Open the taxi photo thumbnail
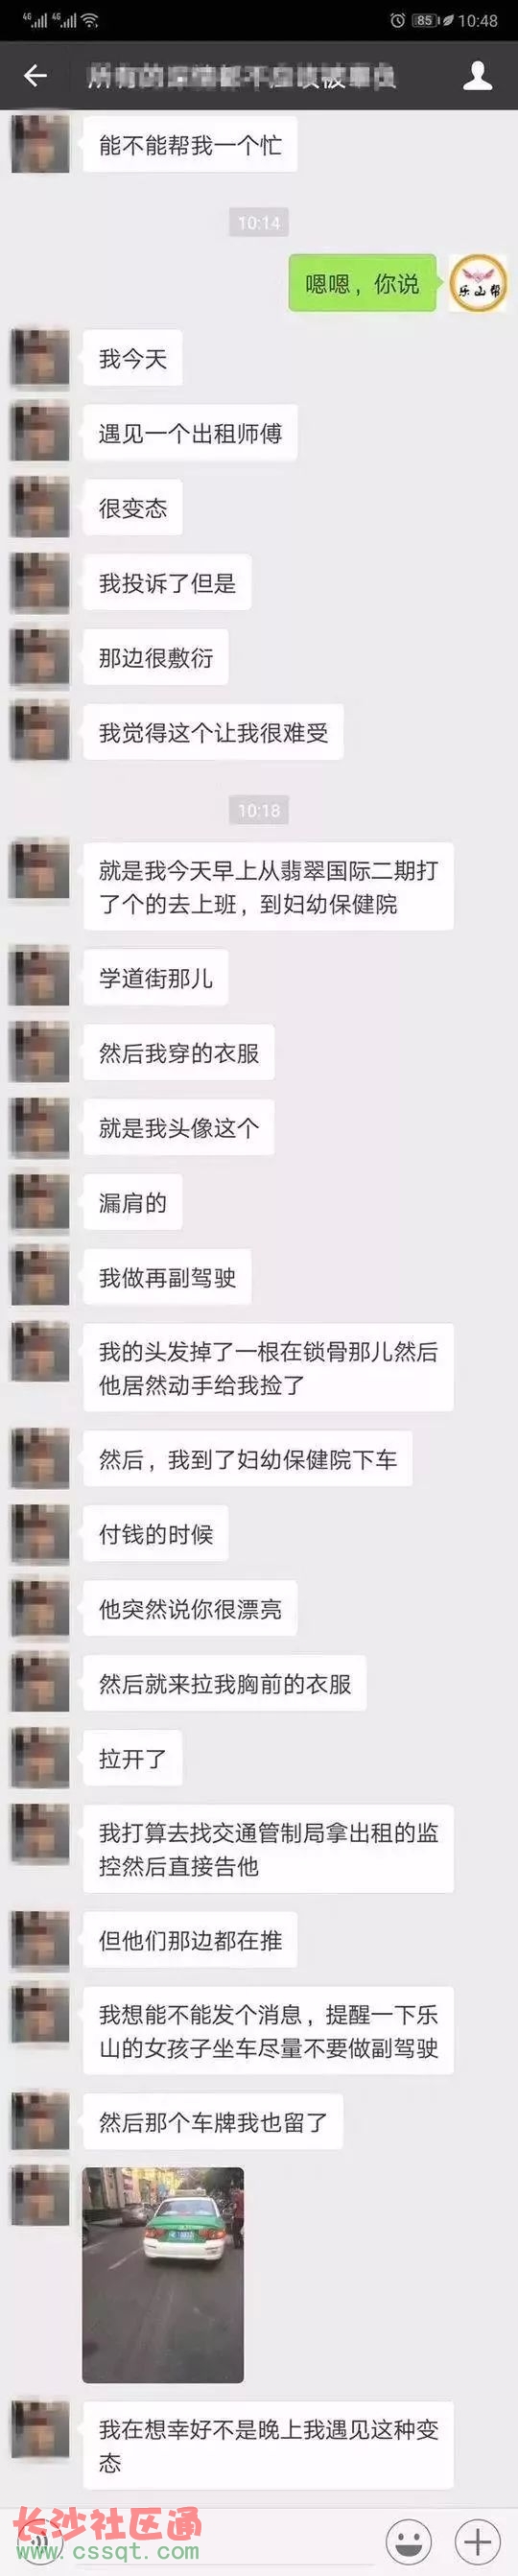 pyautogui.click(x=163, y=2275)
